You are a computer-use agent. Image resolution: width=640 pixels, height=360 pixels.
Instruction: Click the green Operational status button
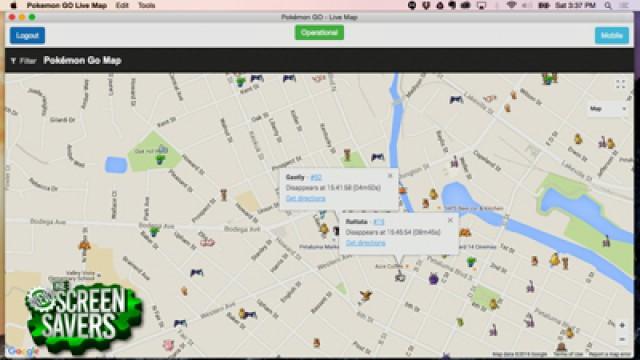click(319, 33)
